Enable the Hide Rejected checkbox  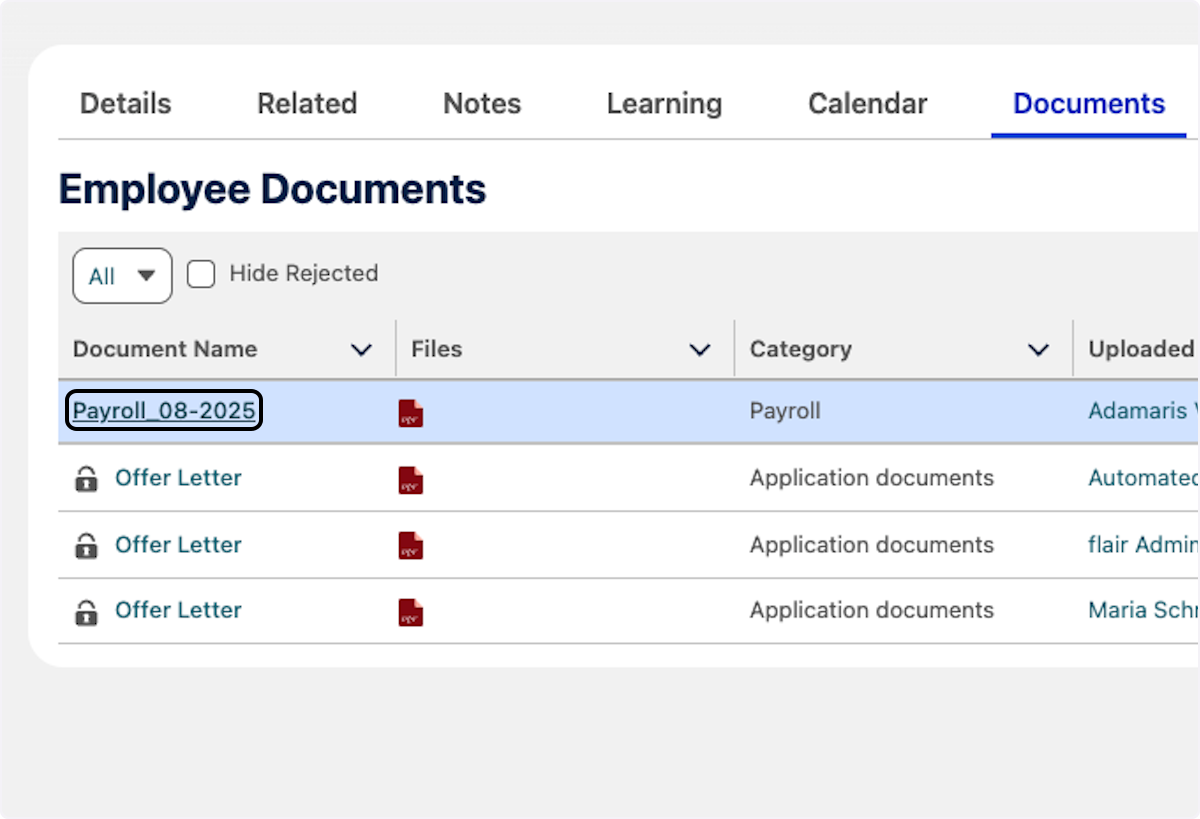pyautogui.click(x=201, y=273)
